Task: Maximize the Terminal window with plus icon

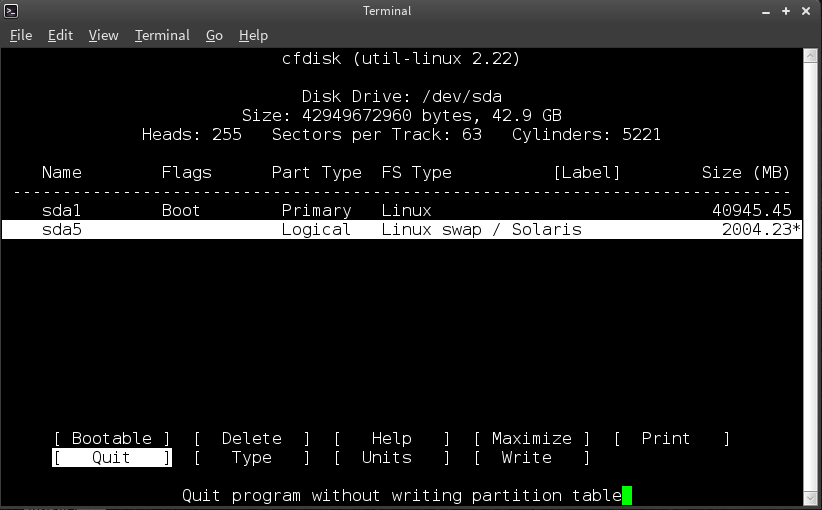Action: pyautogui.click(x=786, y=11)
